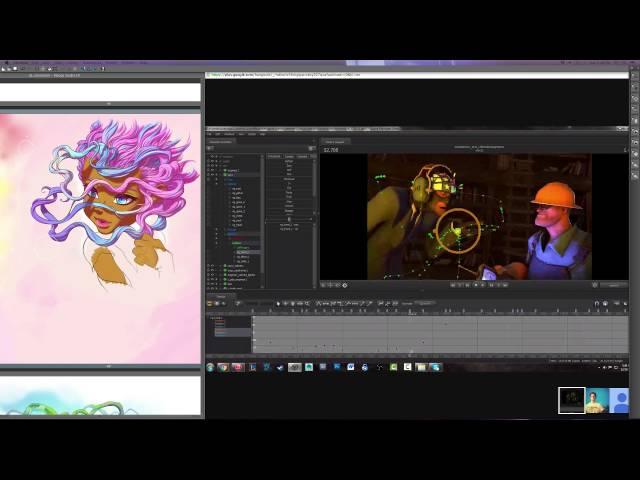
Task: Click the filter icon right of animation set search
Action: coord(312,148)
